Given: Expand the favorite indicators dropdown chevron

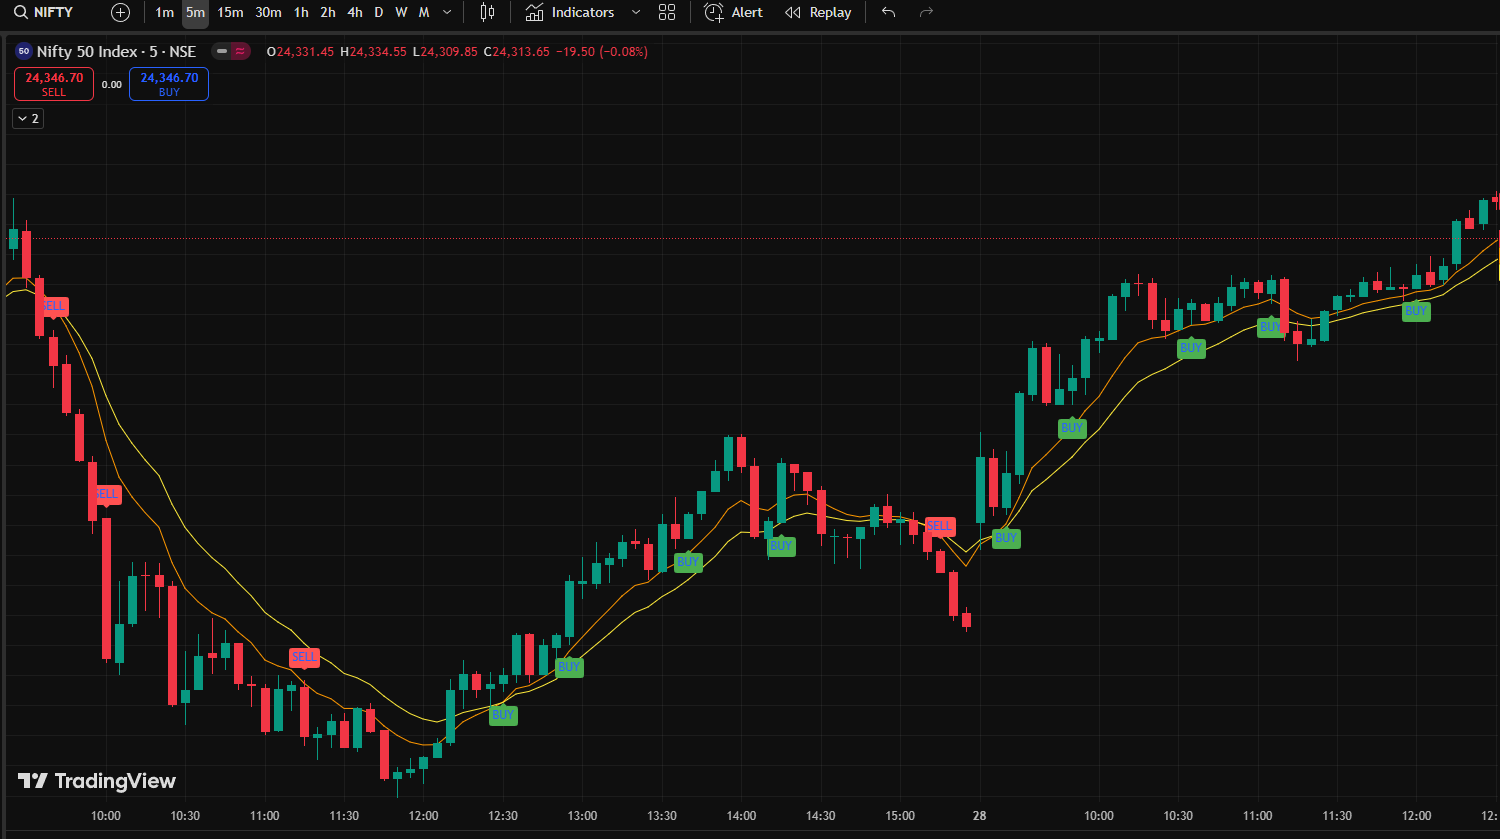Looking at the screenshot, I should click(636, 12).
